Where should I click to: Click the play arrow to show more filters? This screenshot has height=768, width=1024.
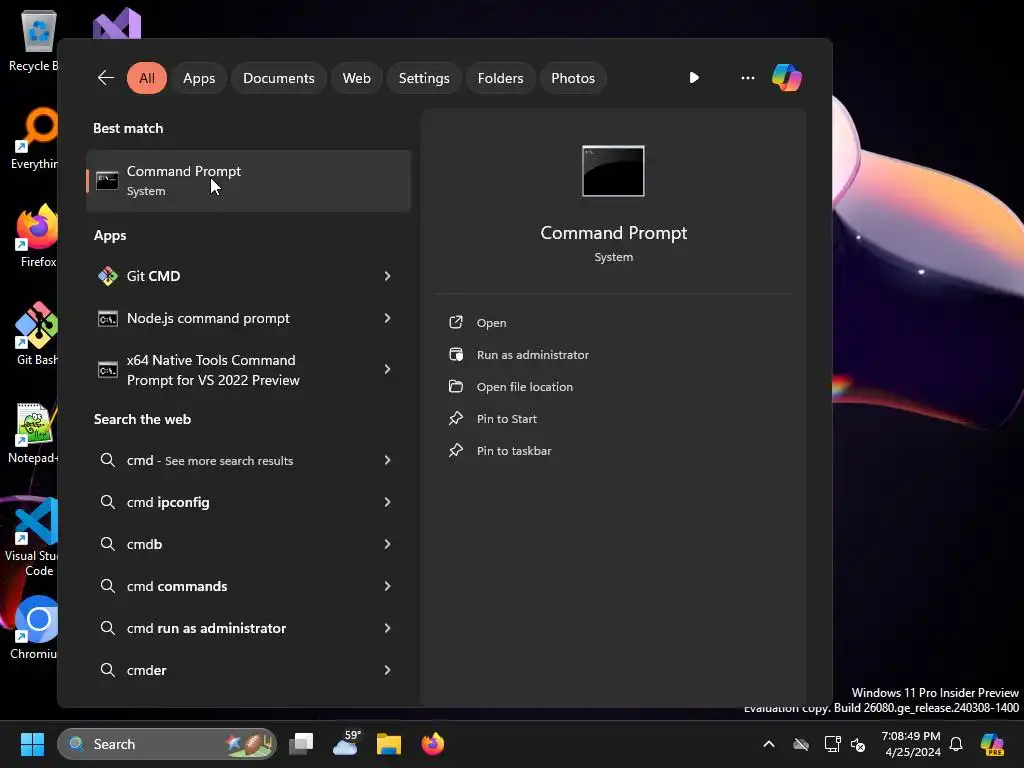[694, 78]
